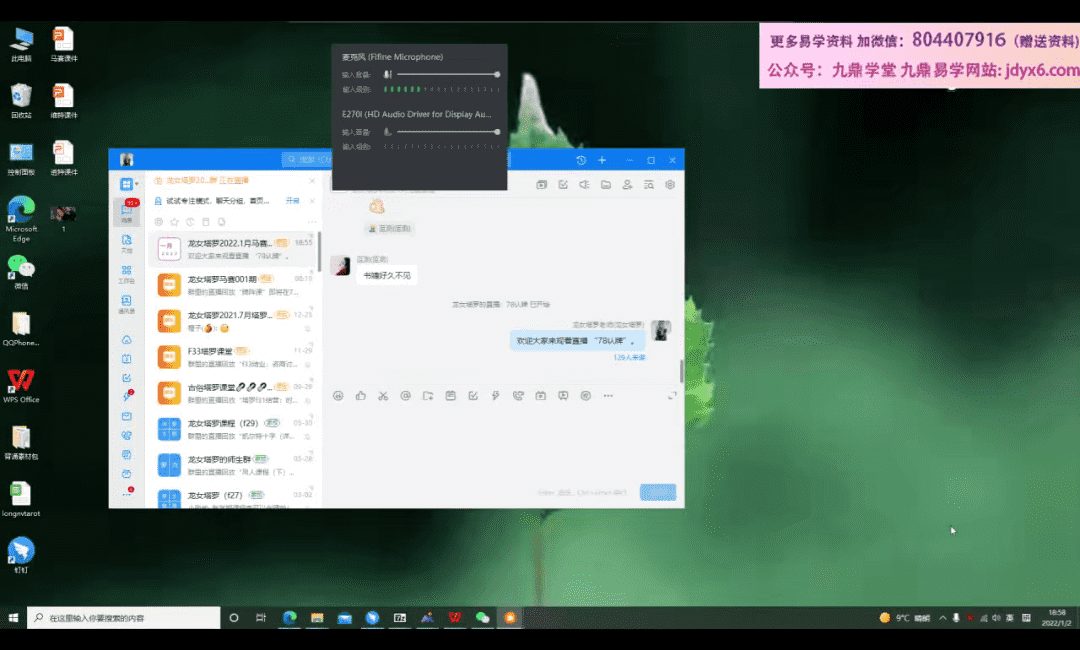Expand the chat input area

pyautogui.click(x=672, y=396)
